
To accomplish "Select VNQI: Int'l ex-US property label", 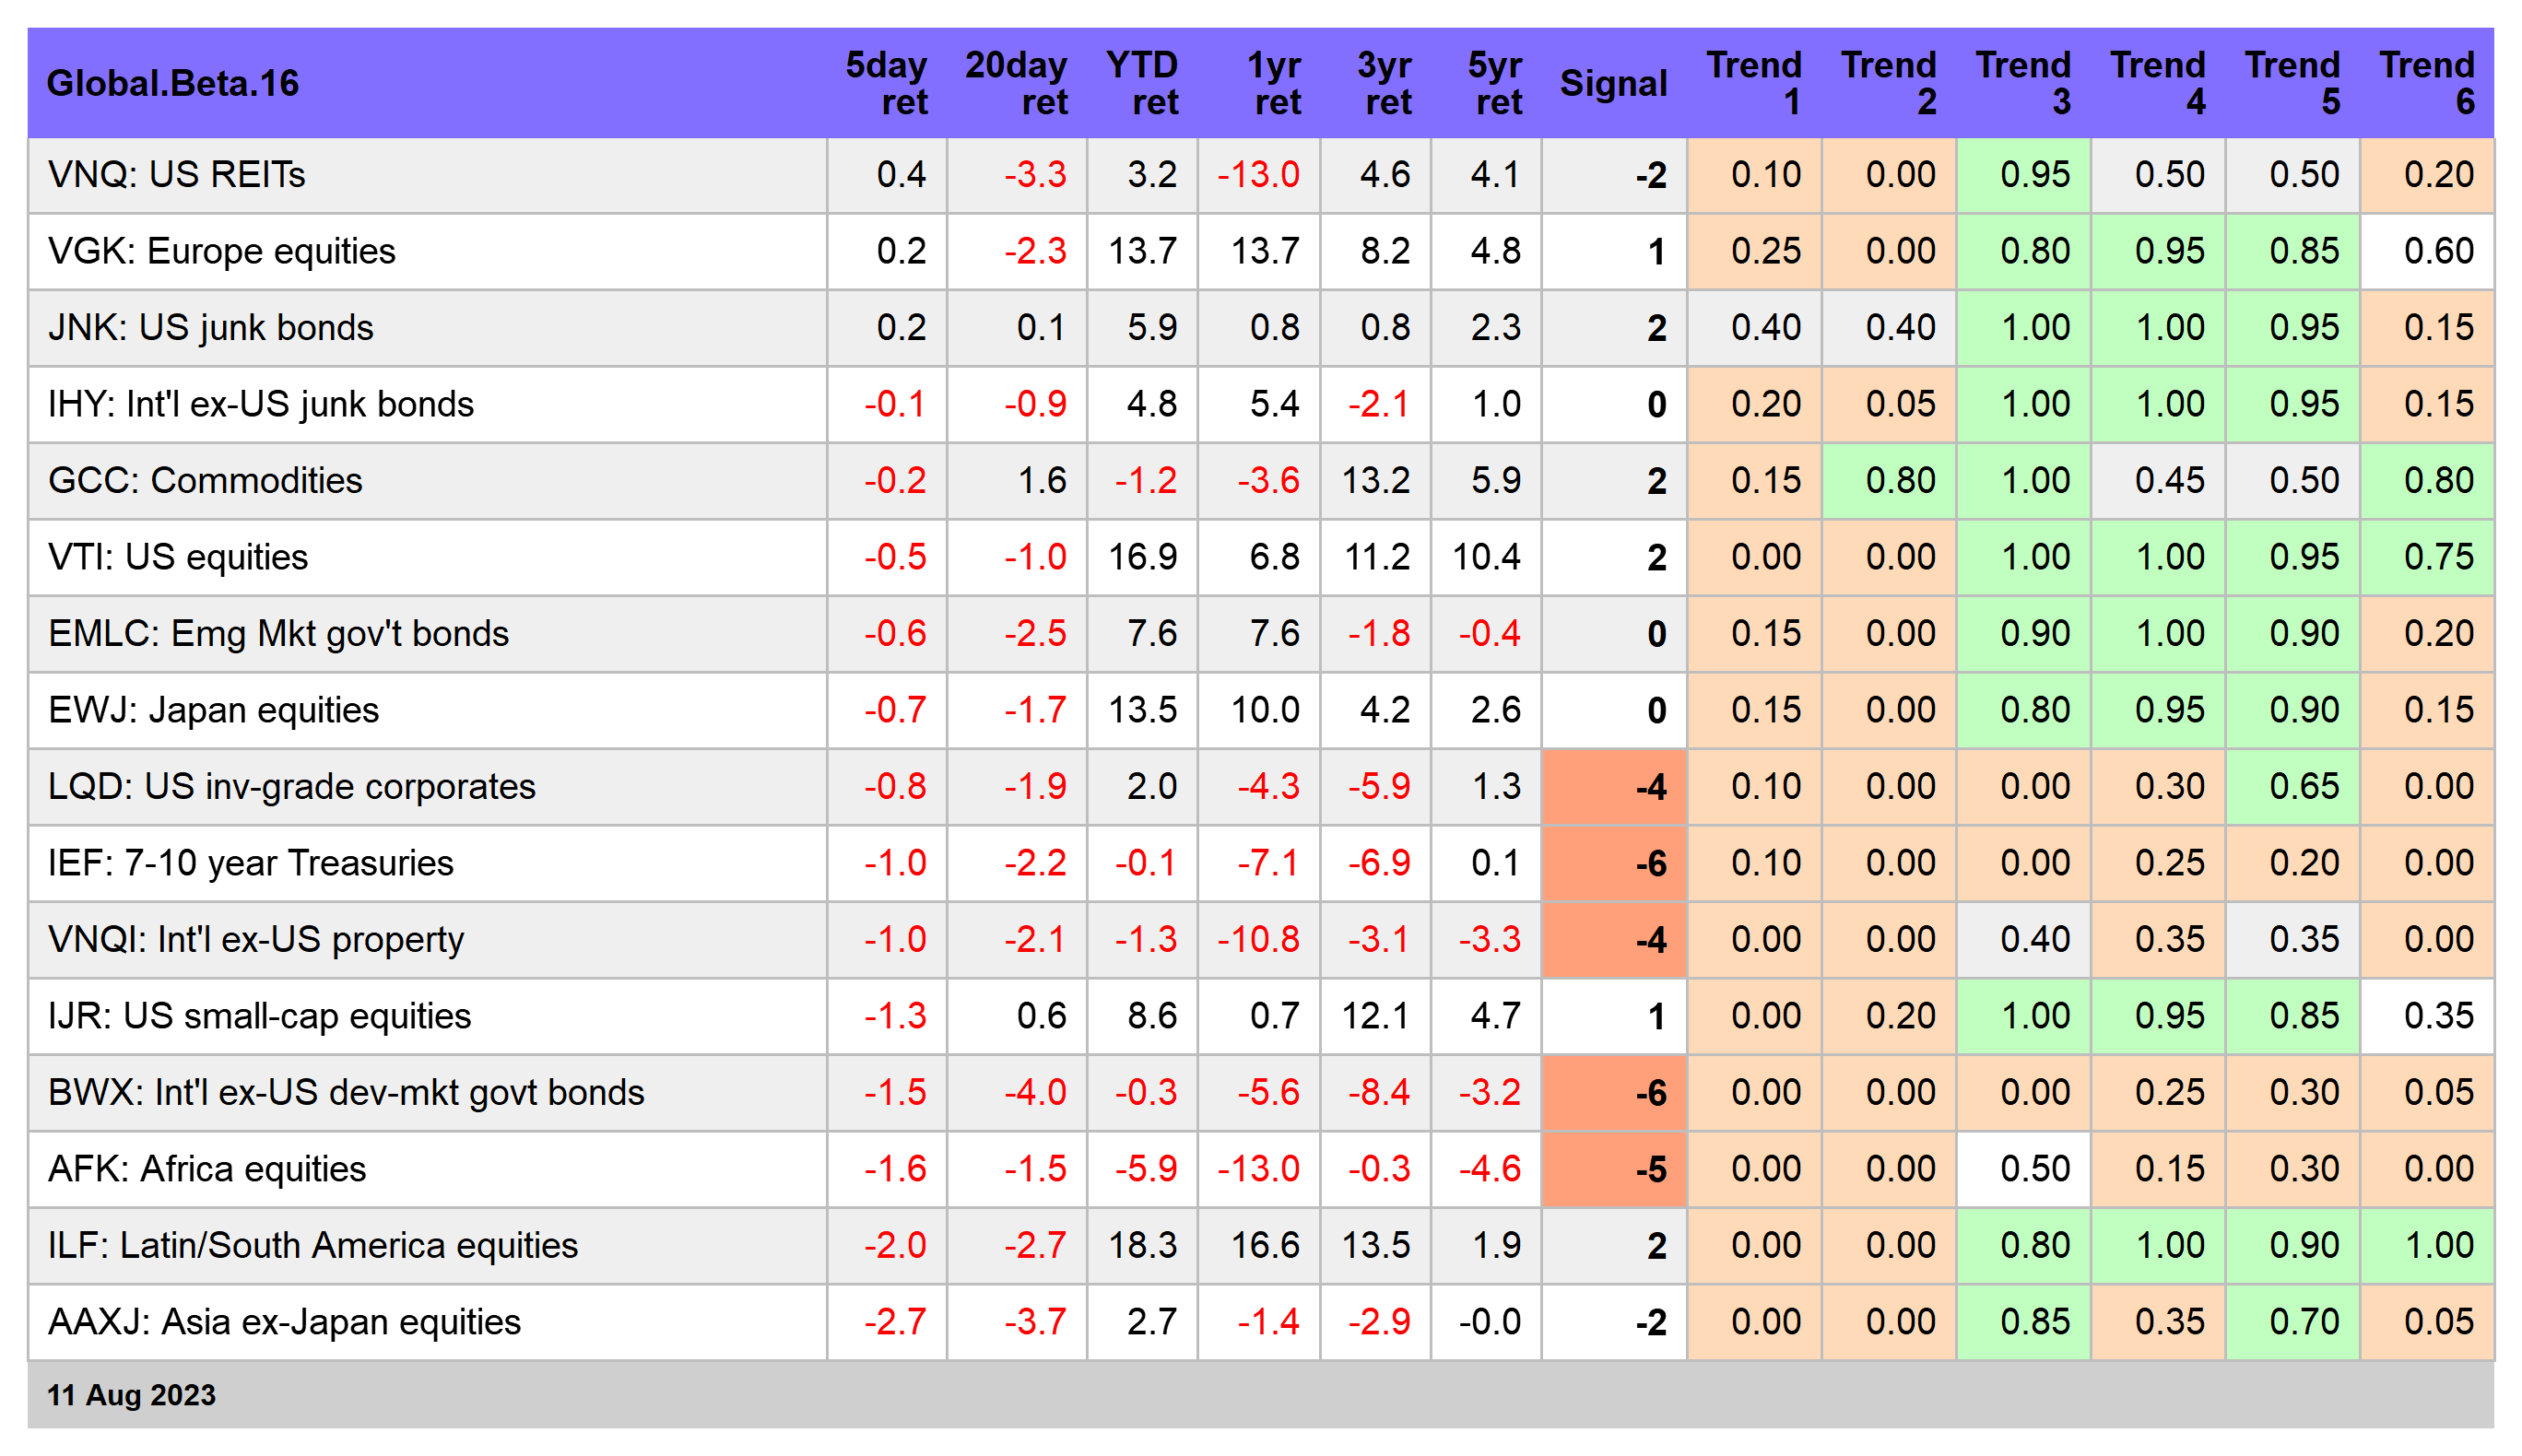I will pyautogui.click(x=255, y=940).
